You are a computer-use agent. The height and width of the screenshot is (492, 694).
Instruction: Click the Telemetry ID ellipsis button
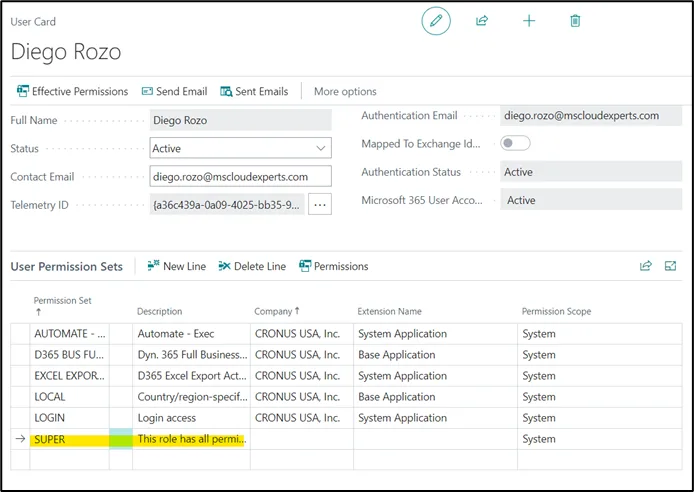tap(320, 204)
